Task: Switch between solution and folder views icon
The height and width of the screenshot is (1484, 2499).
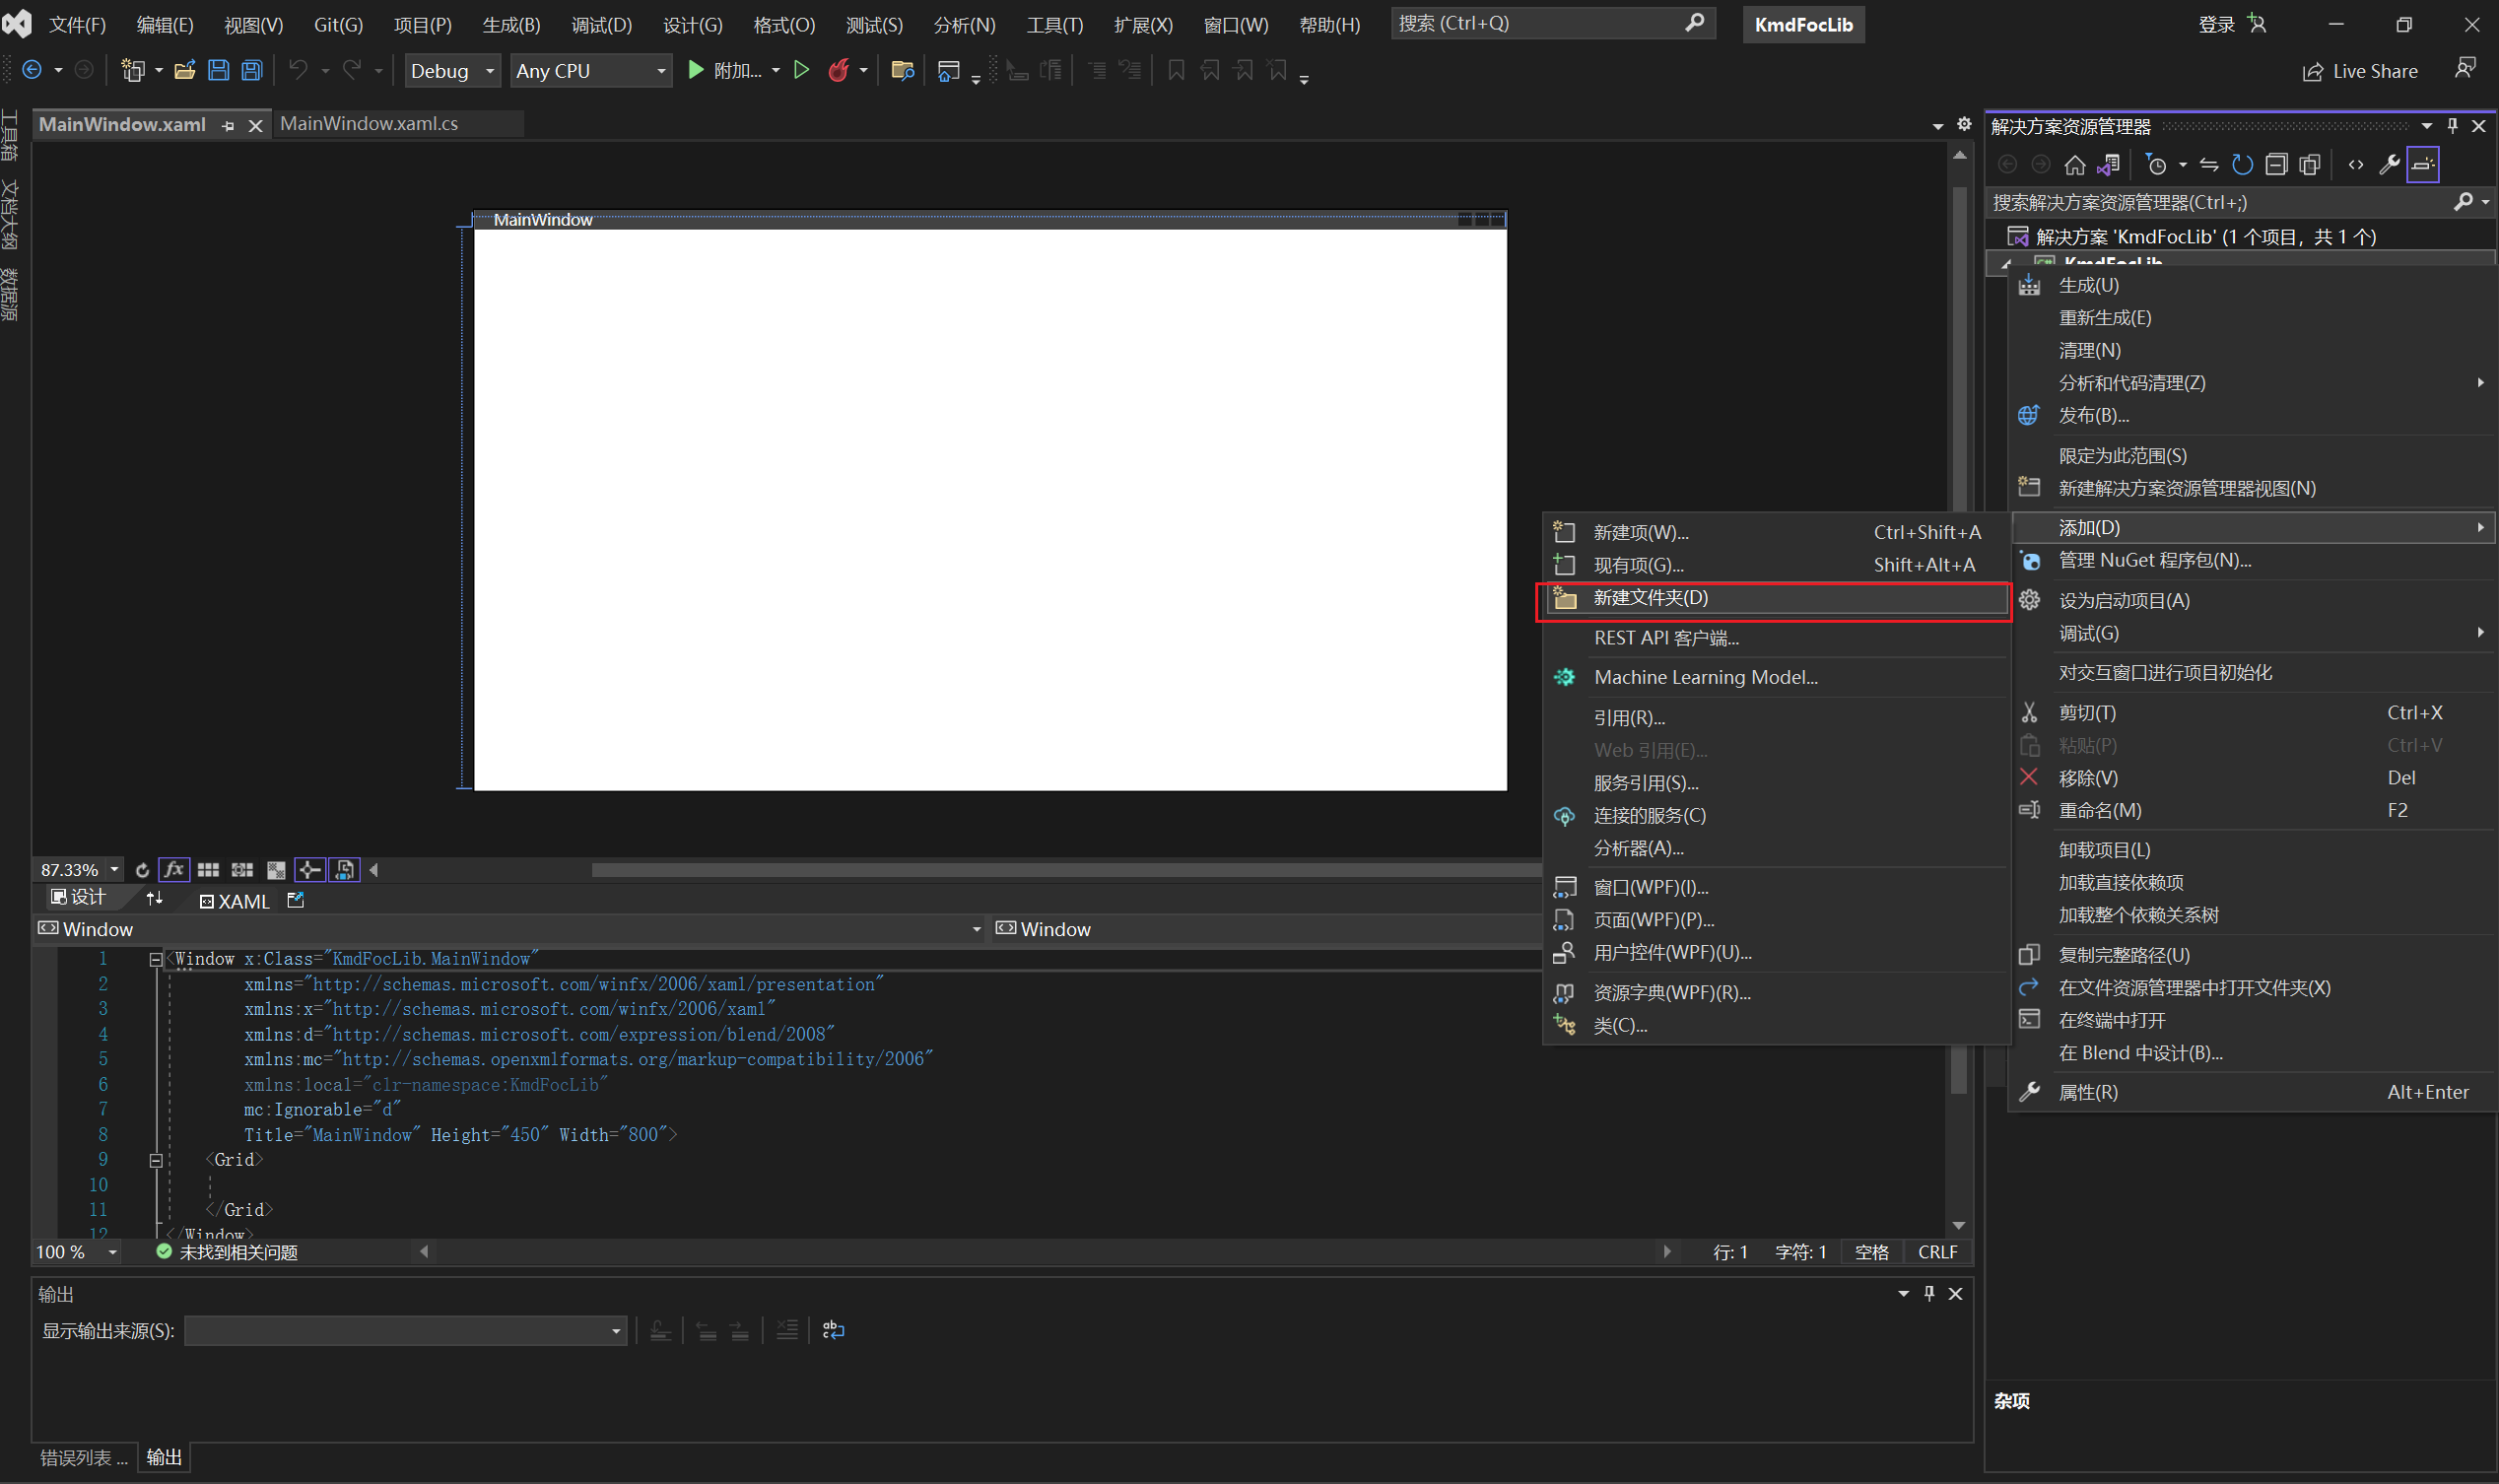Action: pyautogui.click(x=2109, y=165)
